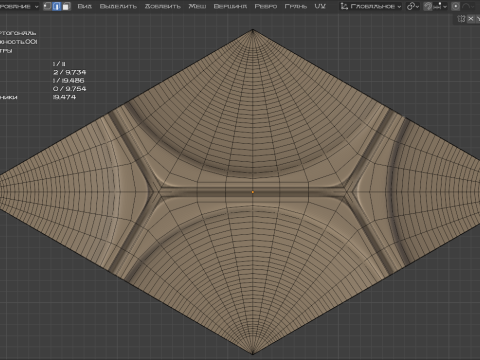Activate edge select mode button
The height and width of the screenshot is (360, 480).
click(57, 6)
